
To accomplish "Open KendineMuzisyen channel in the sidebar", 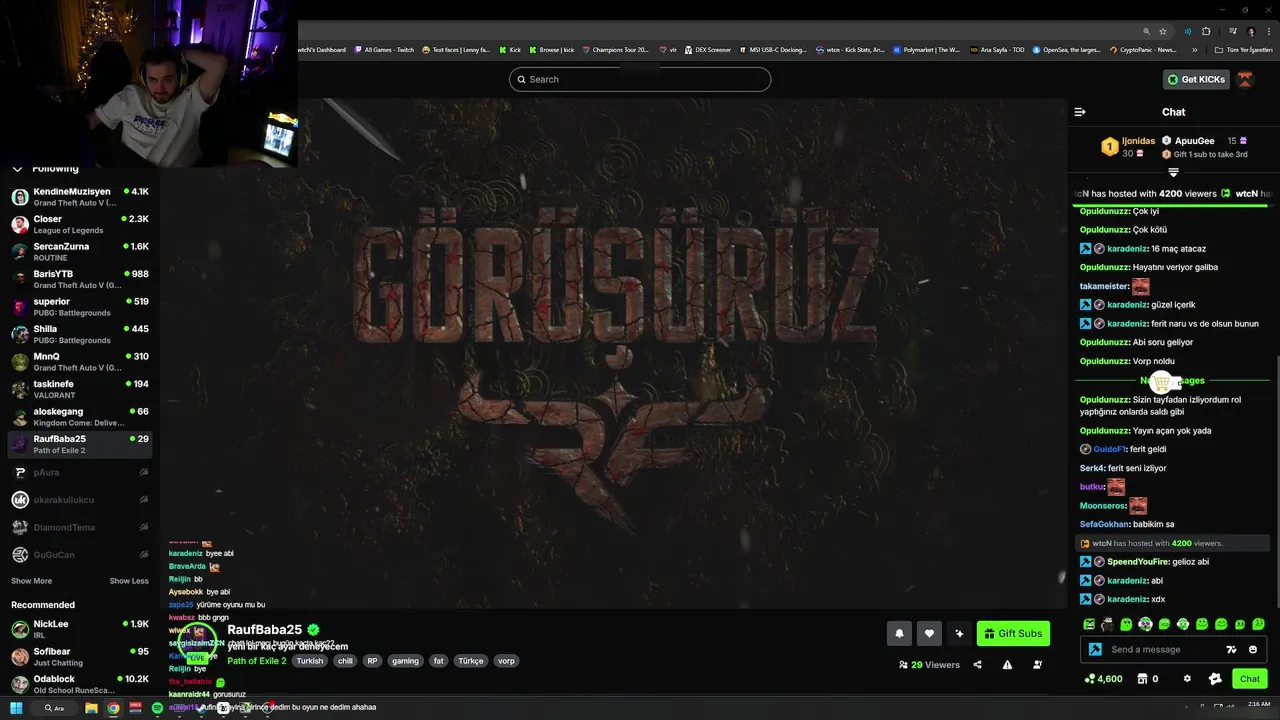I will point(80,197).
